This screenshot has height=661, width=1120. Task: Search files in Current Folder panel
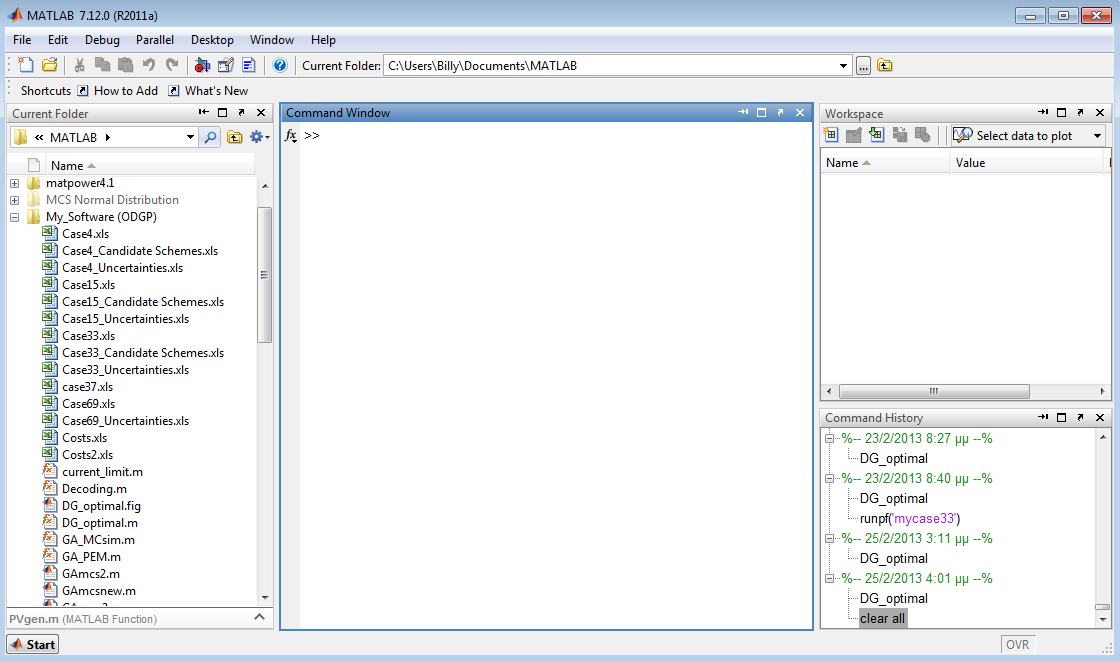(x=210, y=137)
